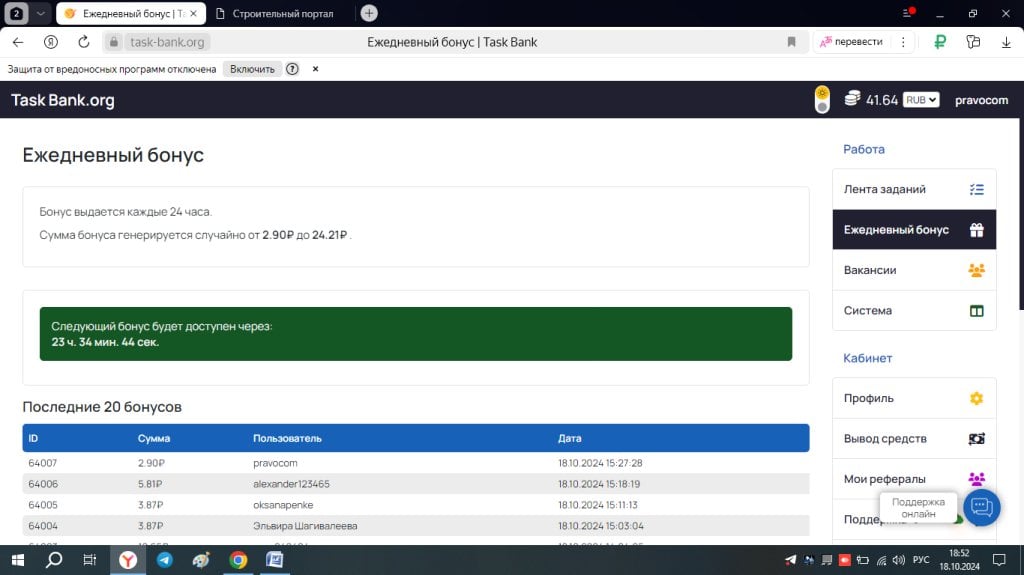Expand the tab list chevron
1024x575 pixels.
tap(40, 13)
